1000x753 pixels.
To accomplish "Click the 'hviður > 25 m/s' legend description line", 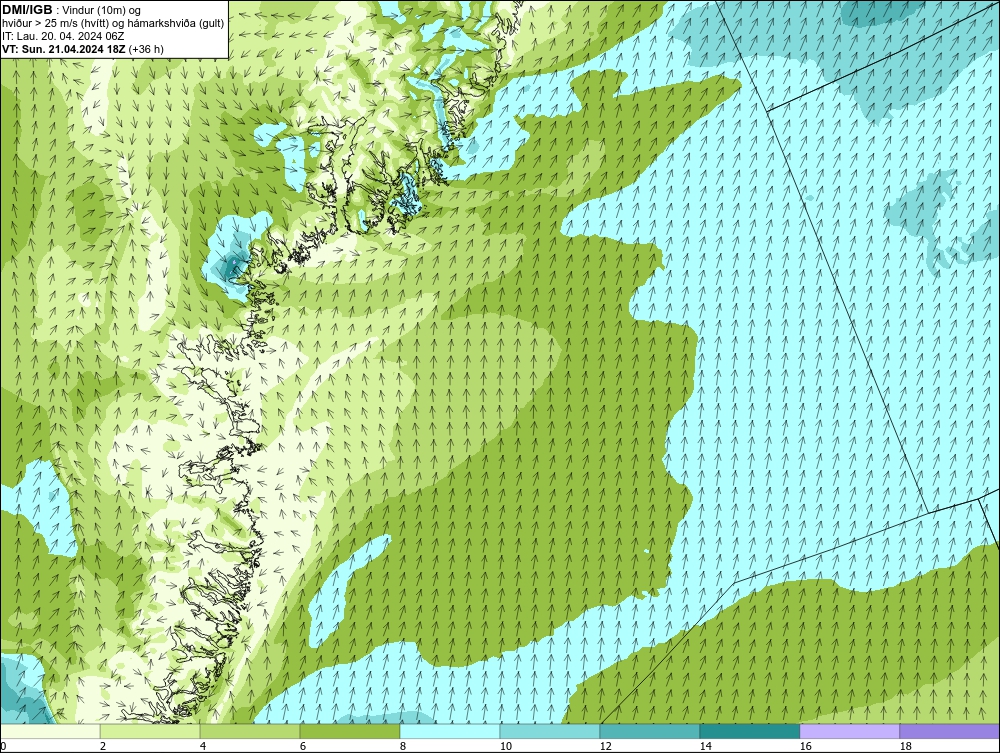I will 113,23.
